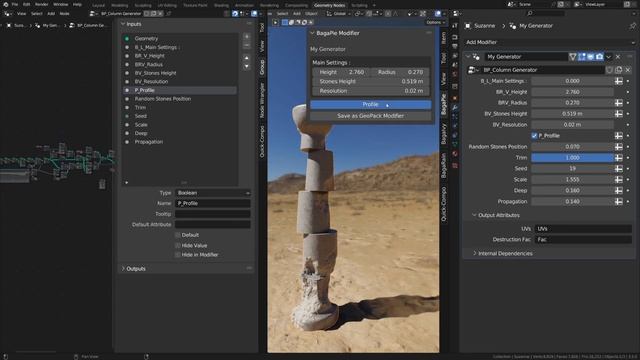Click Save as GeoPack Modifier button
The image size is (640, 360).
click(x=371, y=116)
